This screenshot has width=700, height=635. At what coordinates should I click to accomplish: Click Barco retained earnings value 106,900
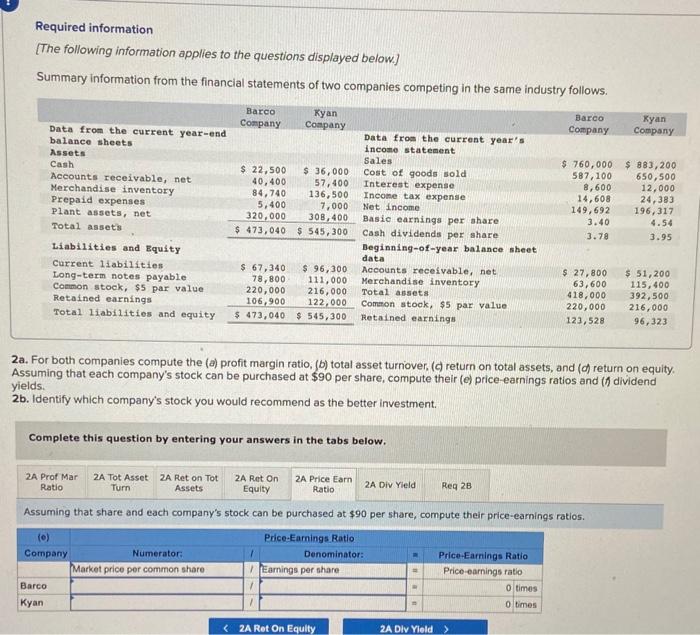[265, 301]
